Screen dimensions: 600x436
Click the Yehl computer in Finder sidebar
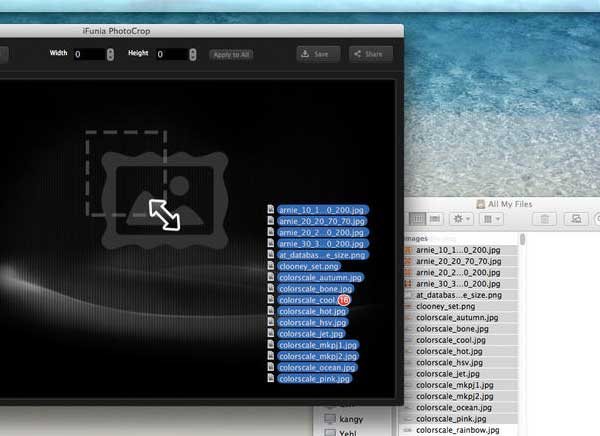[x=341, y=433]
